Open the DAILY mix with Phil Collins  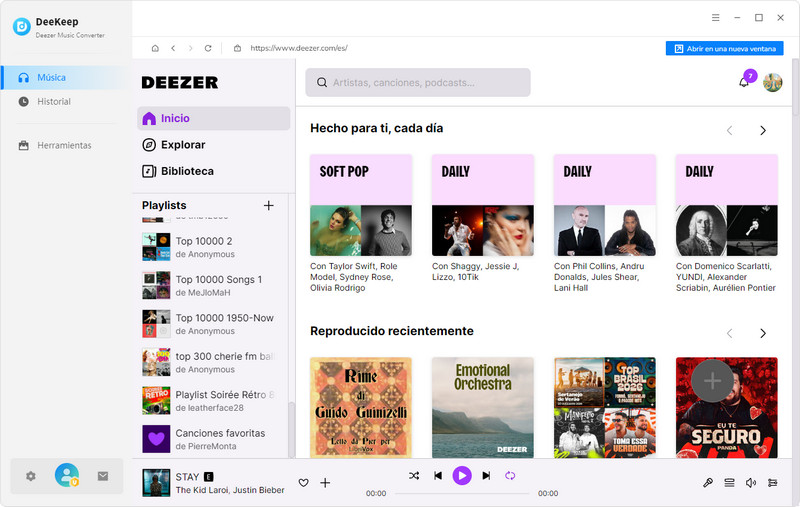605,205
